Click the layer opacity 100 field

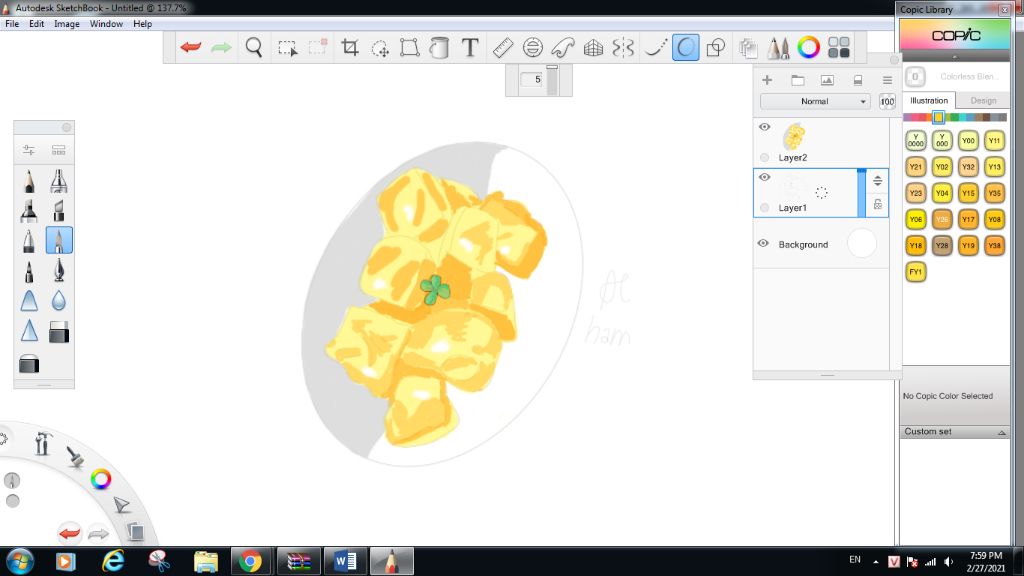(887, 101)
